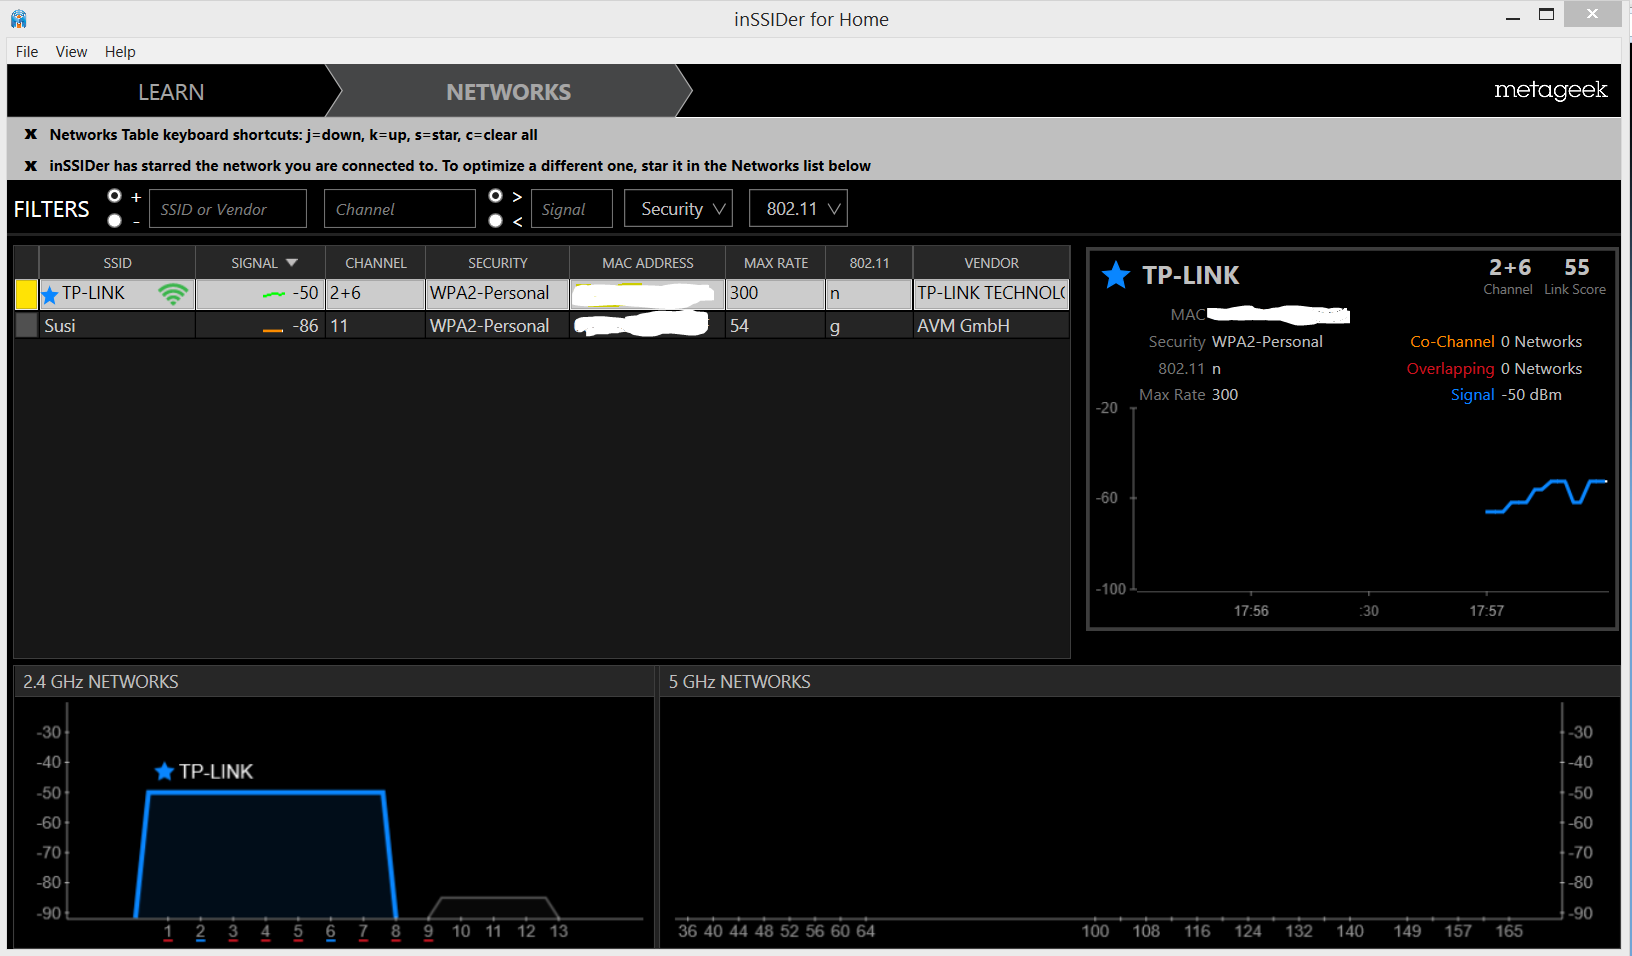Image resolution: width=1632 pixels, height=956 pixels.
Task: Click the yellow color swatch of TP-LINK row
Action: [26, 294]
